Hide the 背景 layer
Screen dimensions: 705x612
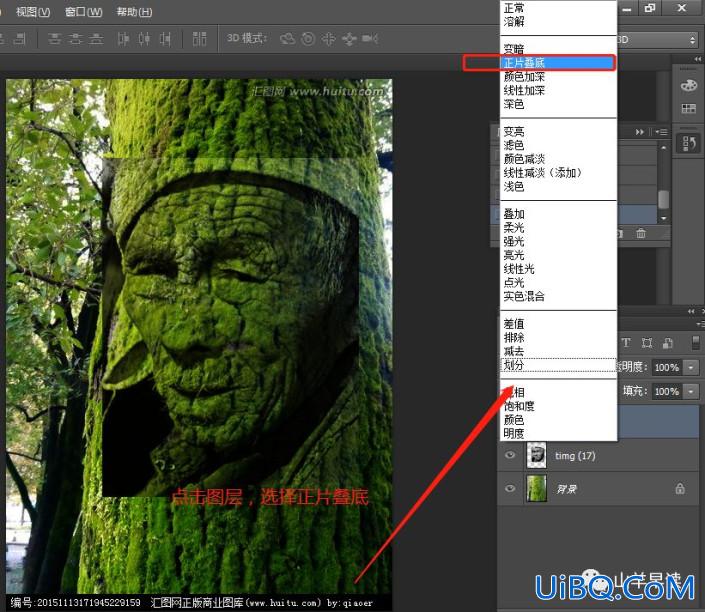click(x=510, y=488)
